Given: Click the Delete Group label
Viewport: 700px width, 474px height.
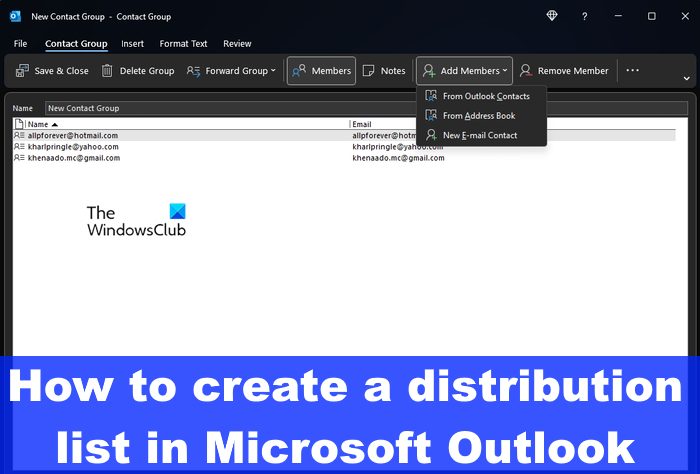Looking at the screenshot, I should pos(147,71).
